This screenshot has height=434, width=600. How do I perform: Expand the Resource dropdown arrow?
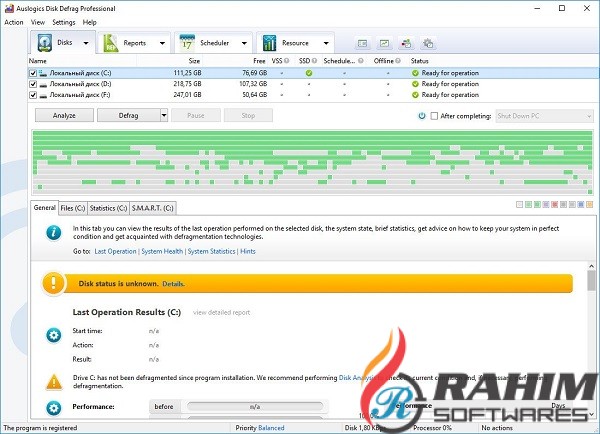(x=326, y=43)
